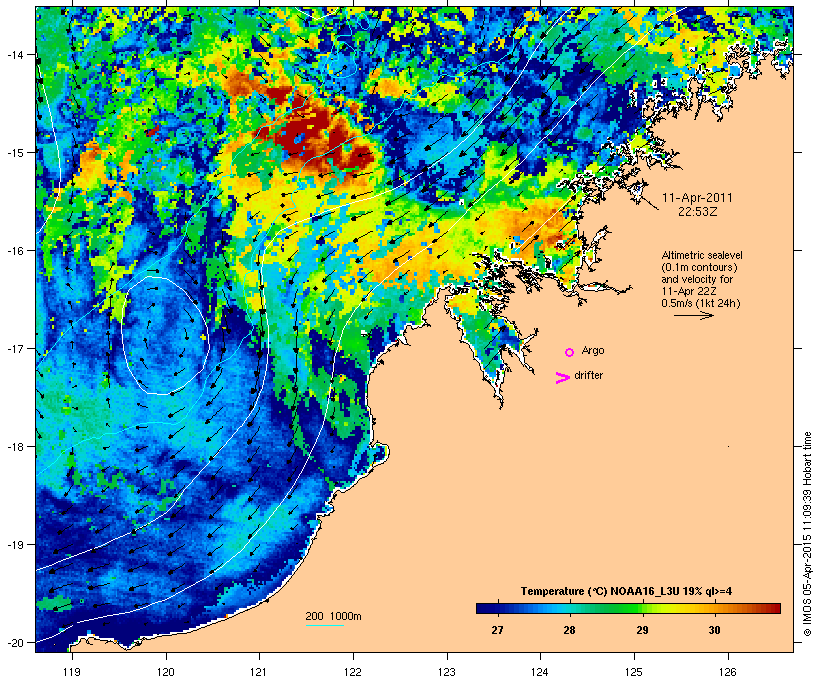Click the '-16' latitude axis label
820x680 pixels.
pos(14,251)
